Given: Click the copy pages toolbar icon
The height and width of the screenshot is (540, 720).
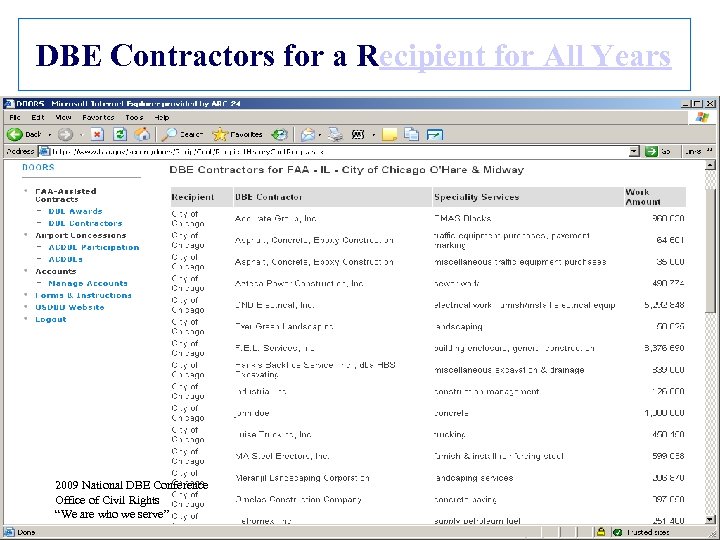Looking at the screenshot, I should (x=411, y=134).
